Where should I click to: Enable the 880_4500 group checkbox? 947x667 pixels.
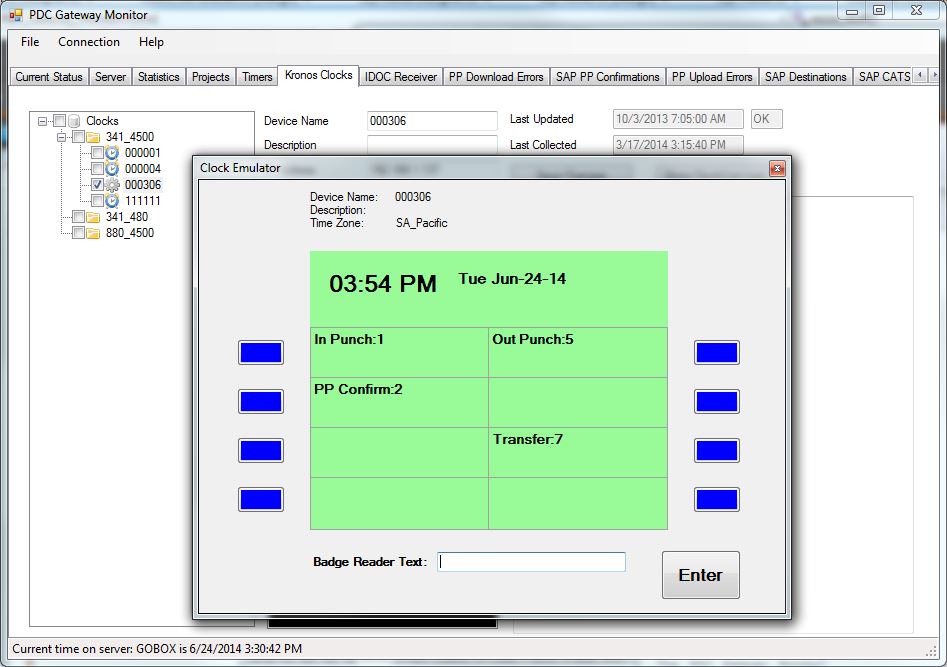tap(78, 233)
